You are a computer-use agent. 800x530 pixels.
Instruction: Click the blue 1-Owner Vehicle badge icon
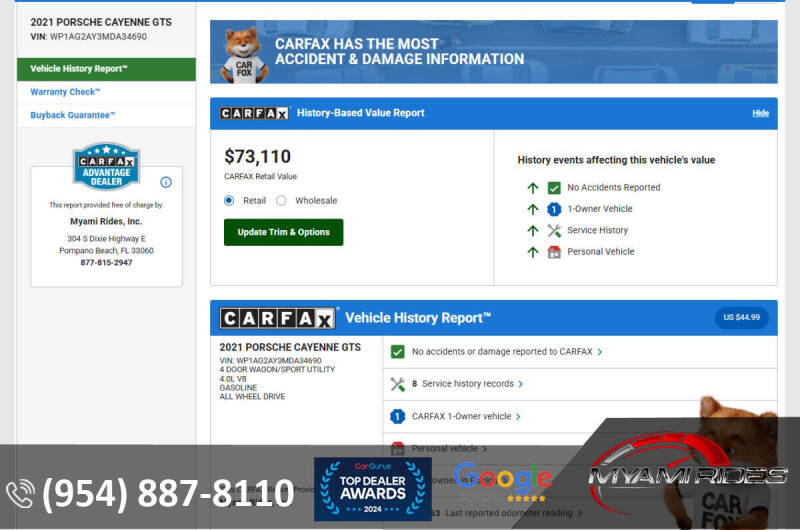click(554, 209)
